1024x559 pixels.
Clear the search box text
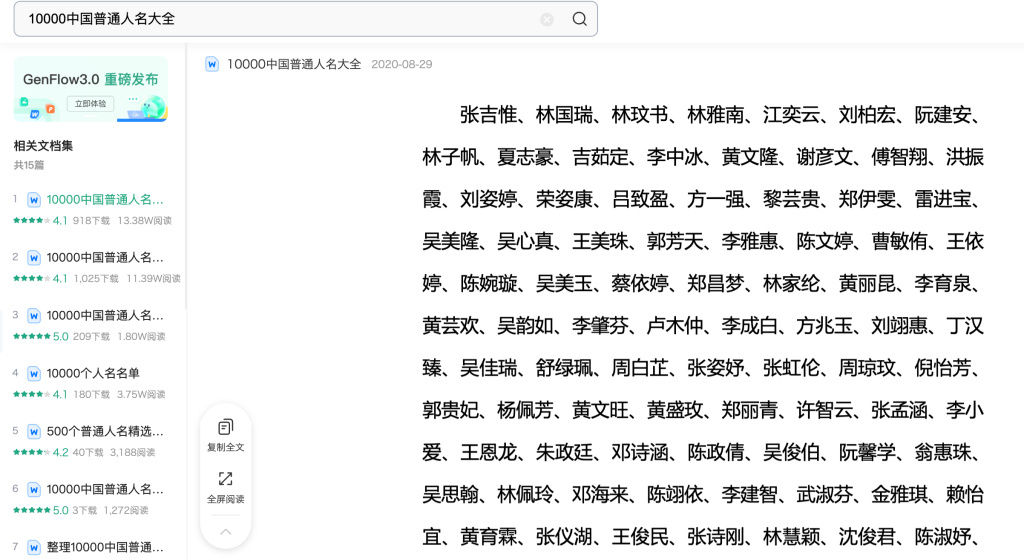[x=547, y=19]
